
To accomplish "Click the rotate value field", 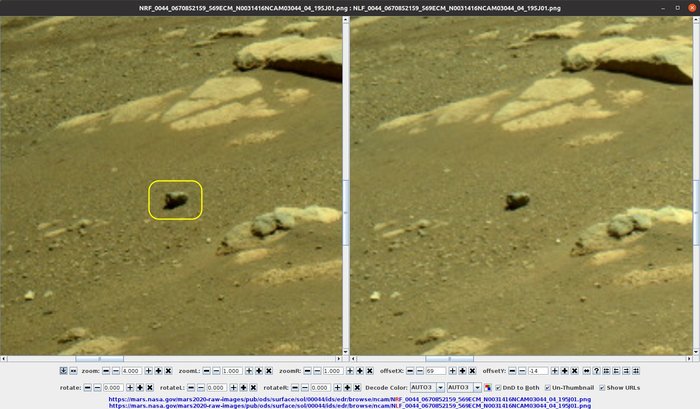I will point(113,388).
